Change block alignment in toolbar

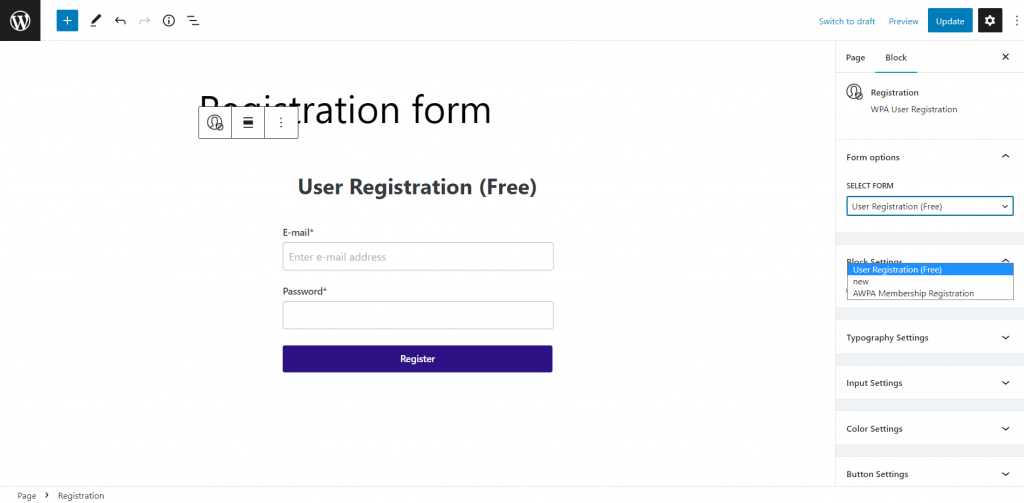coord(248,122)
